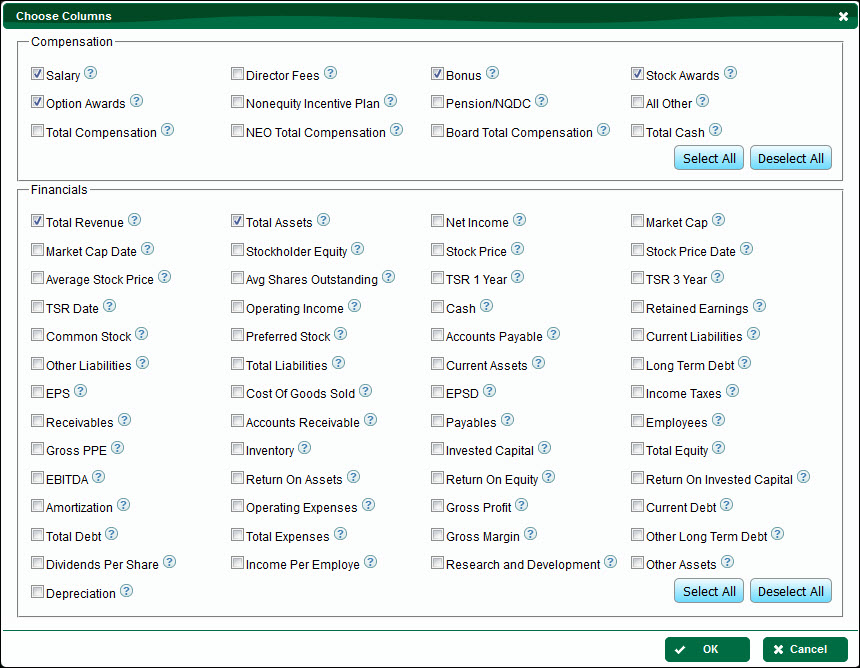Tick the Gross Margin checkbox
Image resolution: width=860 pixels, height=668 pixels.
(437, 535)
